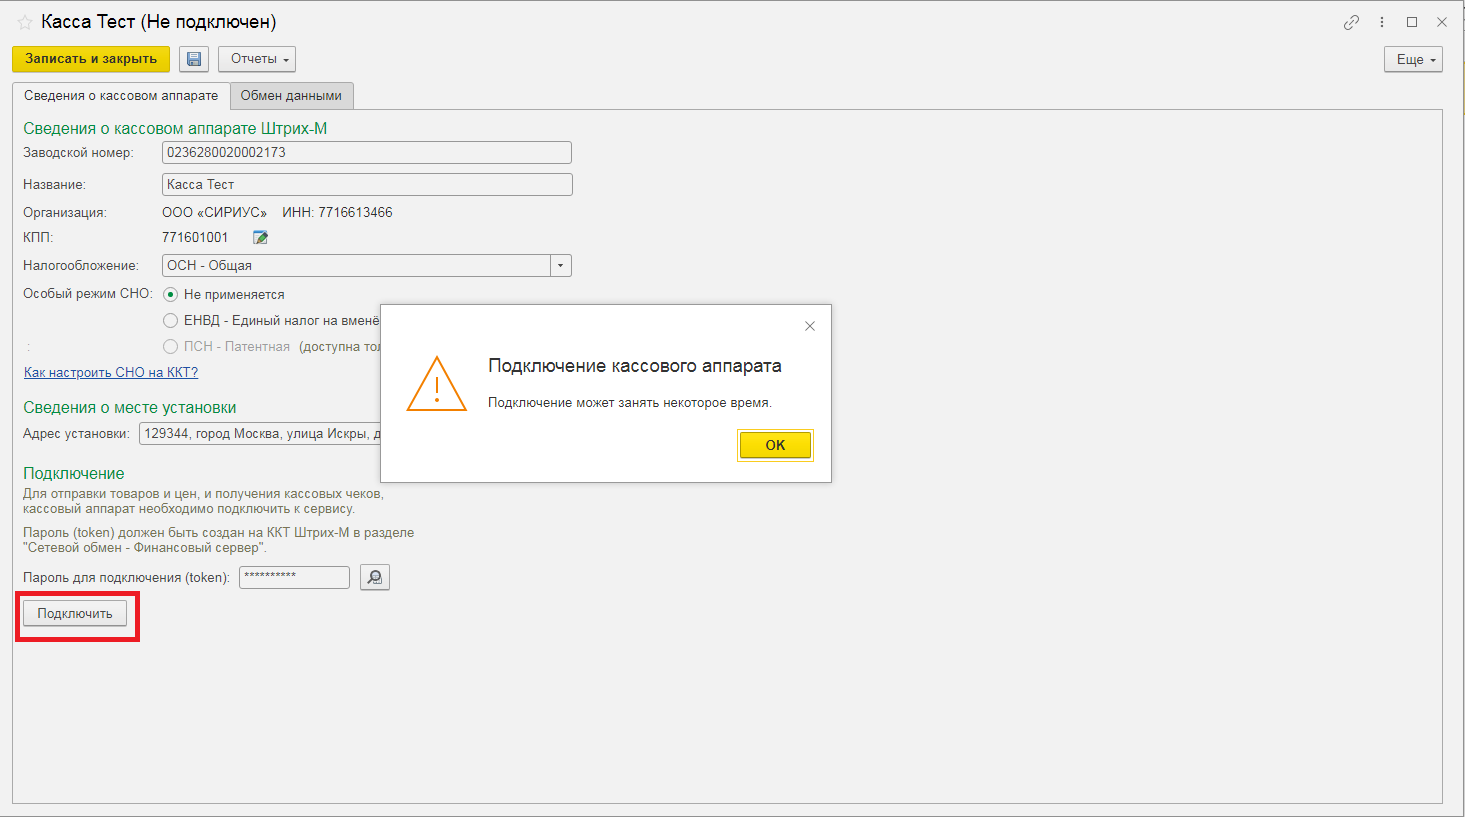Screen dimensions: 1465x817
Task: Select the Сведения о кассовом аппарате tab
Action: [121, 96]
